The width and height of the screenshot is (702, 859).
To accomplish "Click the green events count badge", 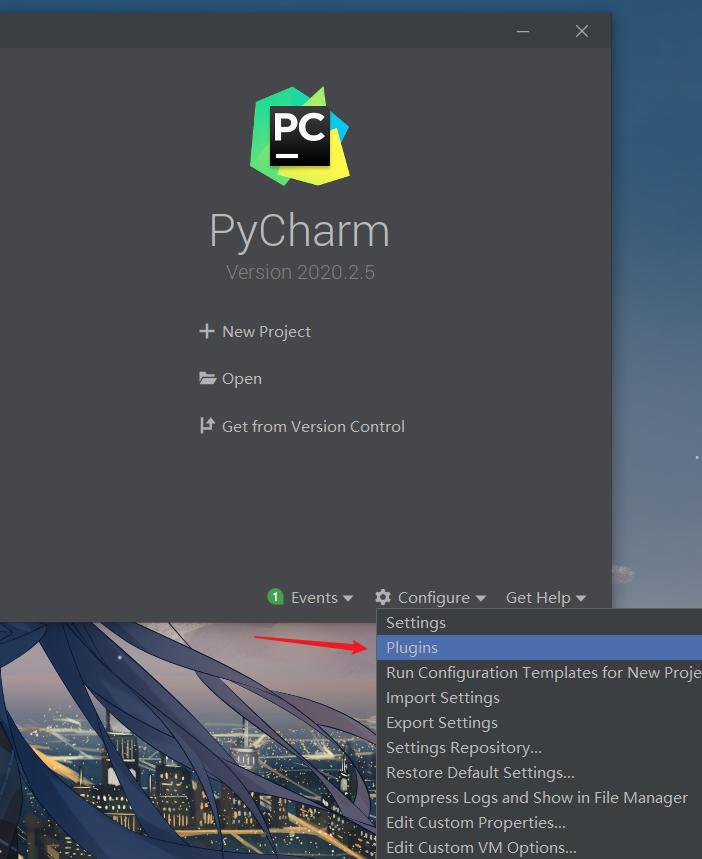I will 275,597.
